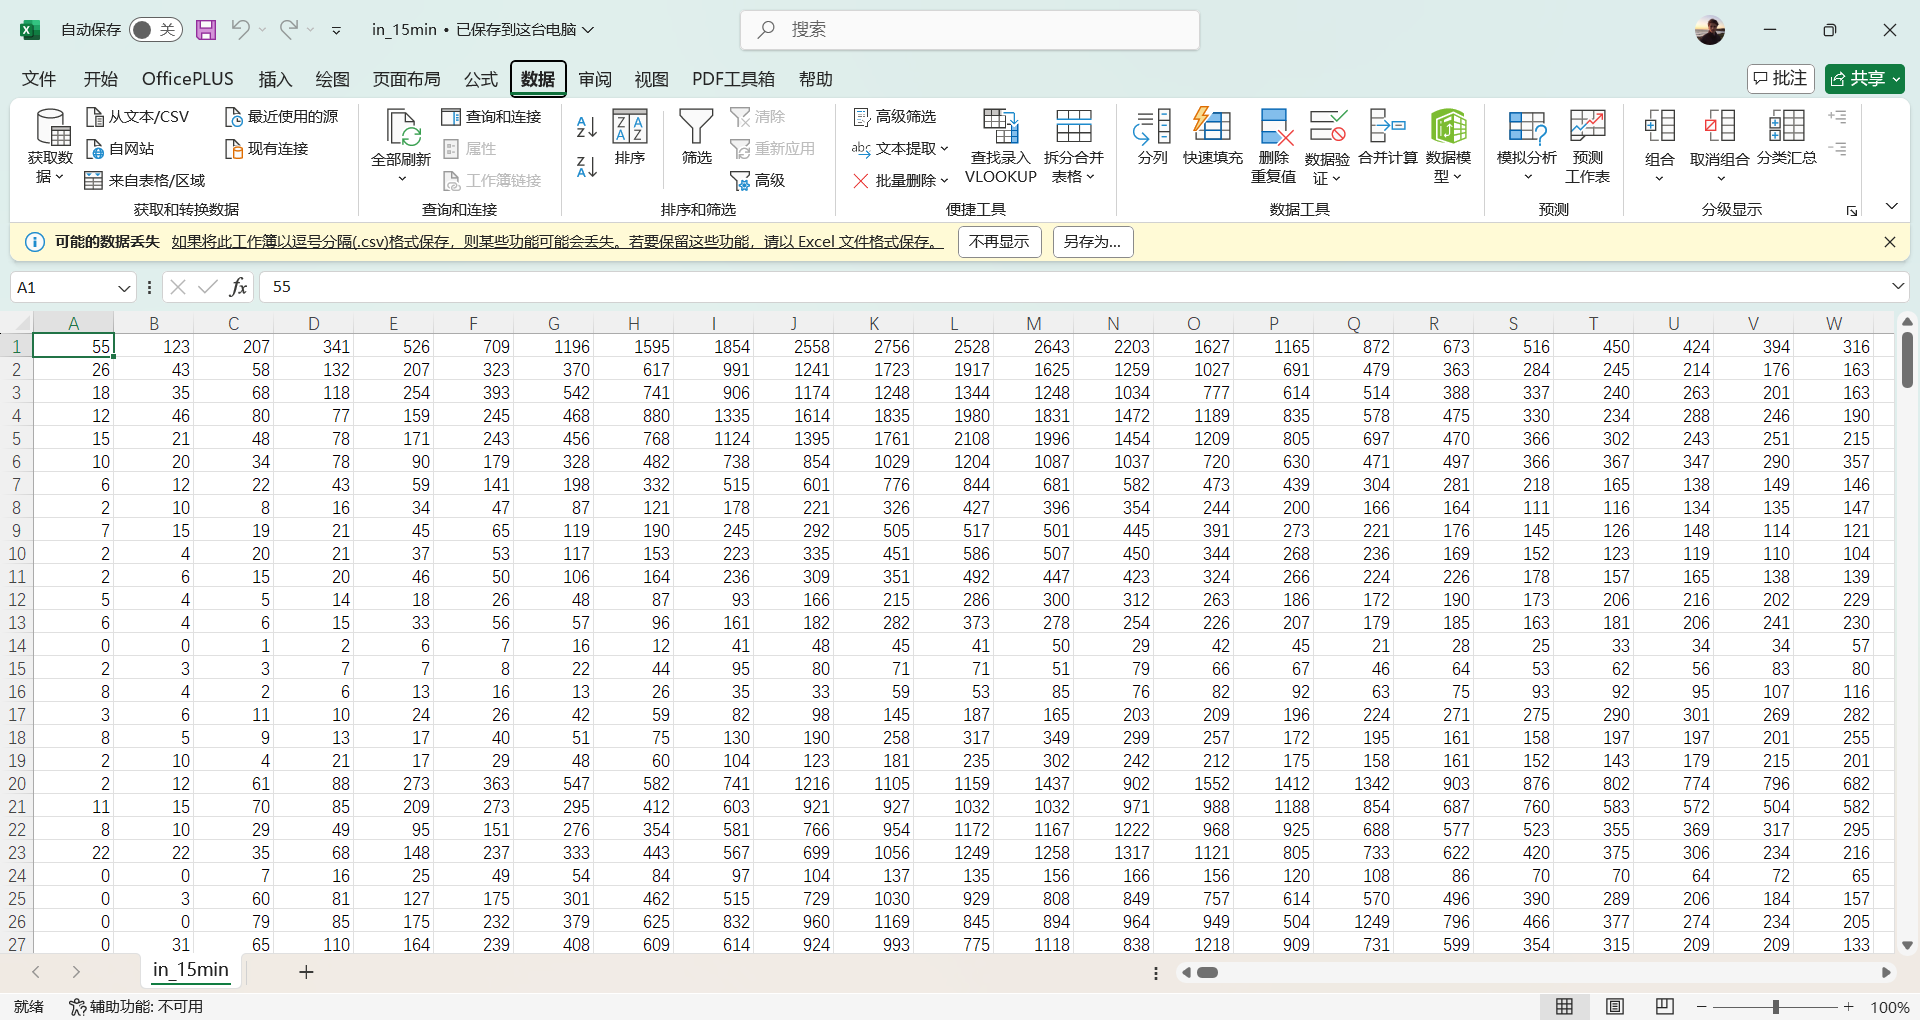The height and width of the screenshot is (1020, 1920).
Task: Zoom out with the minus button
Action: 1702,1007
